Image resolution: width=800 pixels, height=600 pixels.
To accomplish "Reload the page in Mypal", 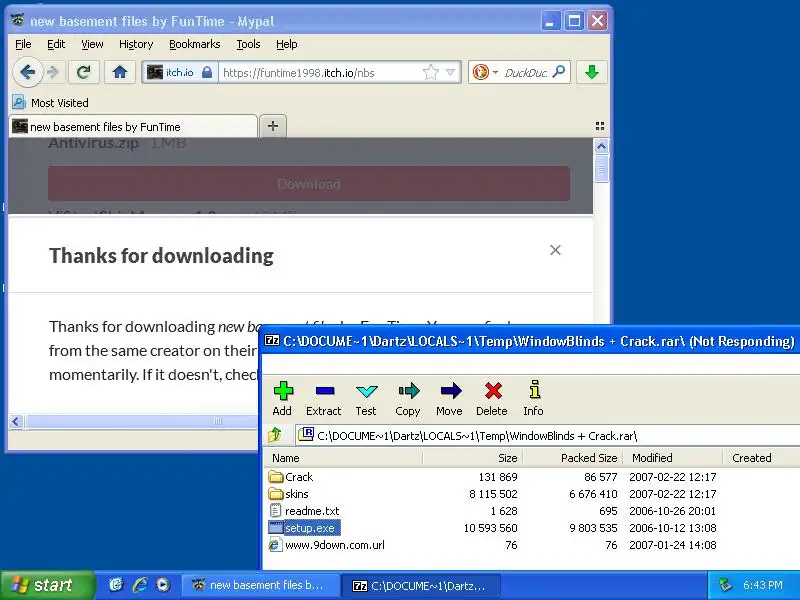I will coord(84,72).
